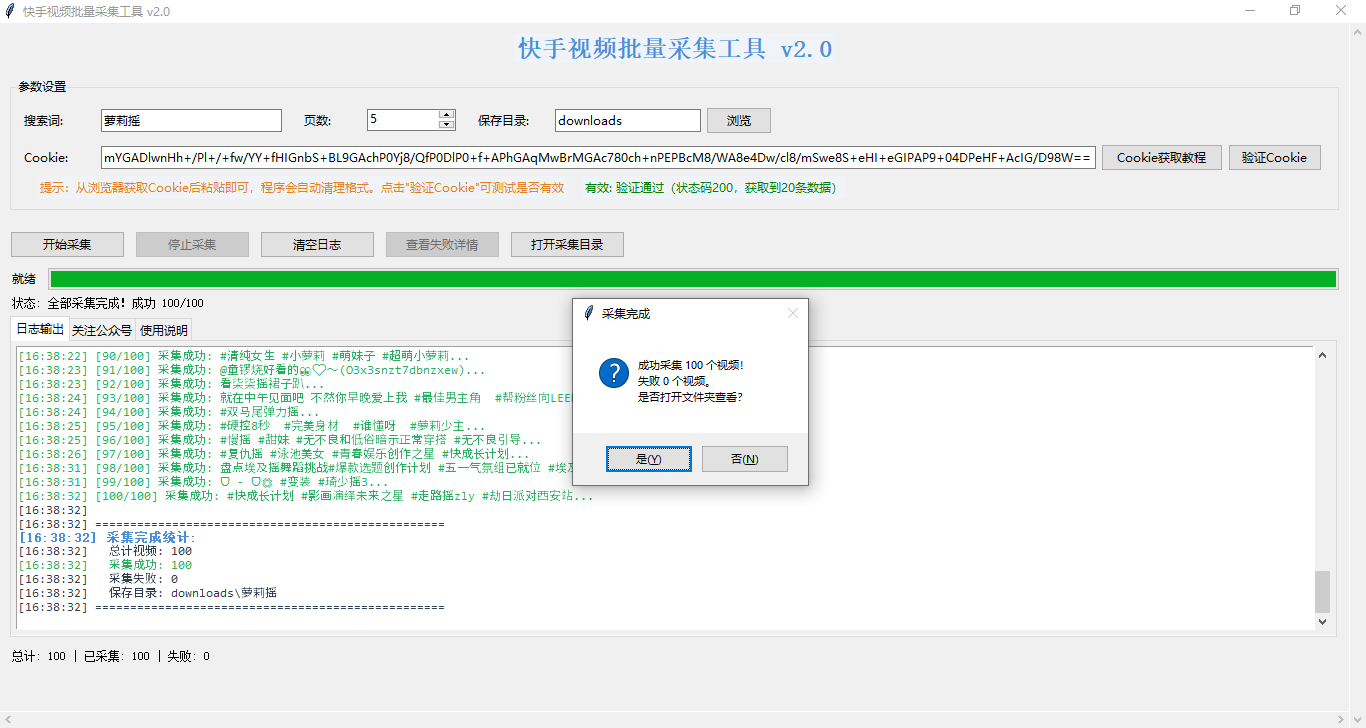The image size is (1366, 728).
Task: Switch to the 使用说明 tab
Action: pos(163,330)
